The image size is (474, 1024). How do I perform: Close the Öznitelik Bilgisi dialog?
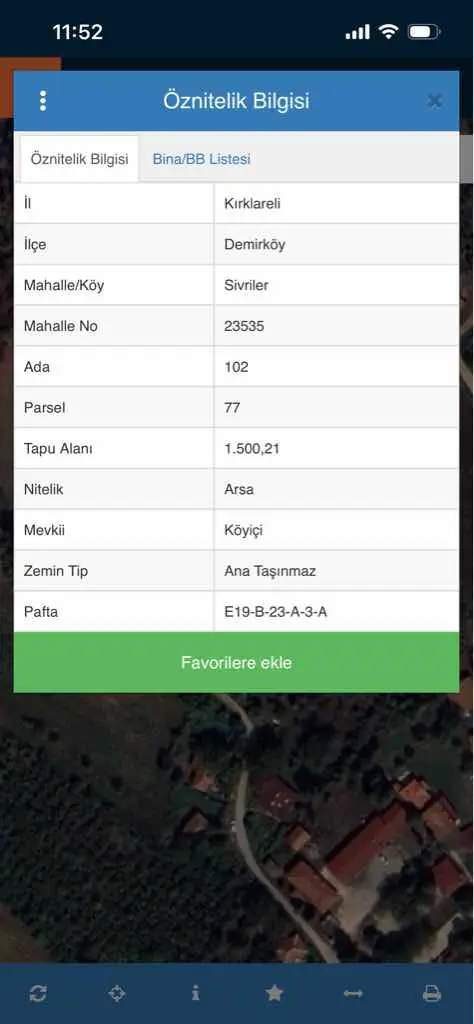point(434,101)
